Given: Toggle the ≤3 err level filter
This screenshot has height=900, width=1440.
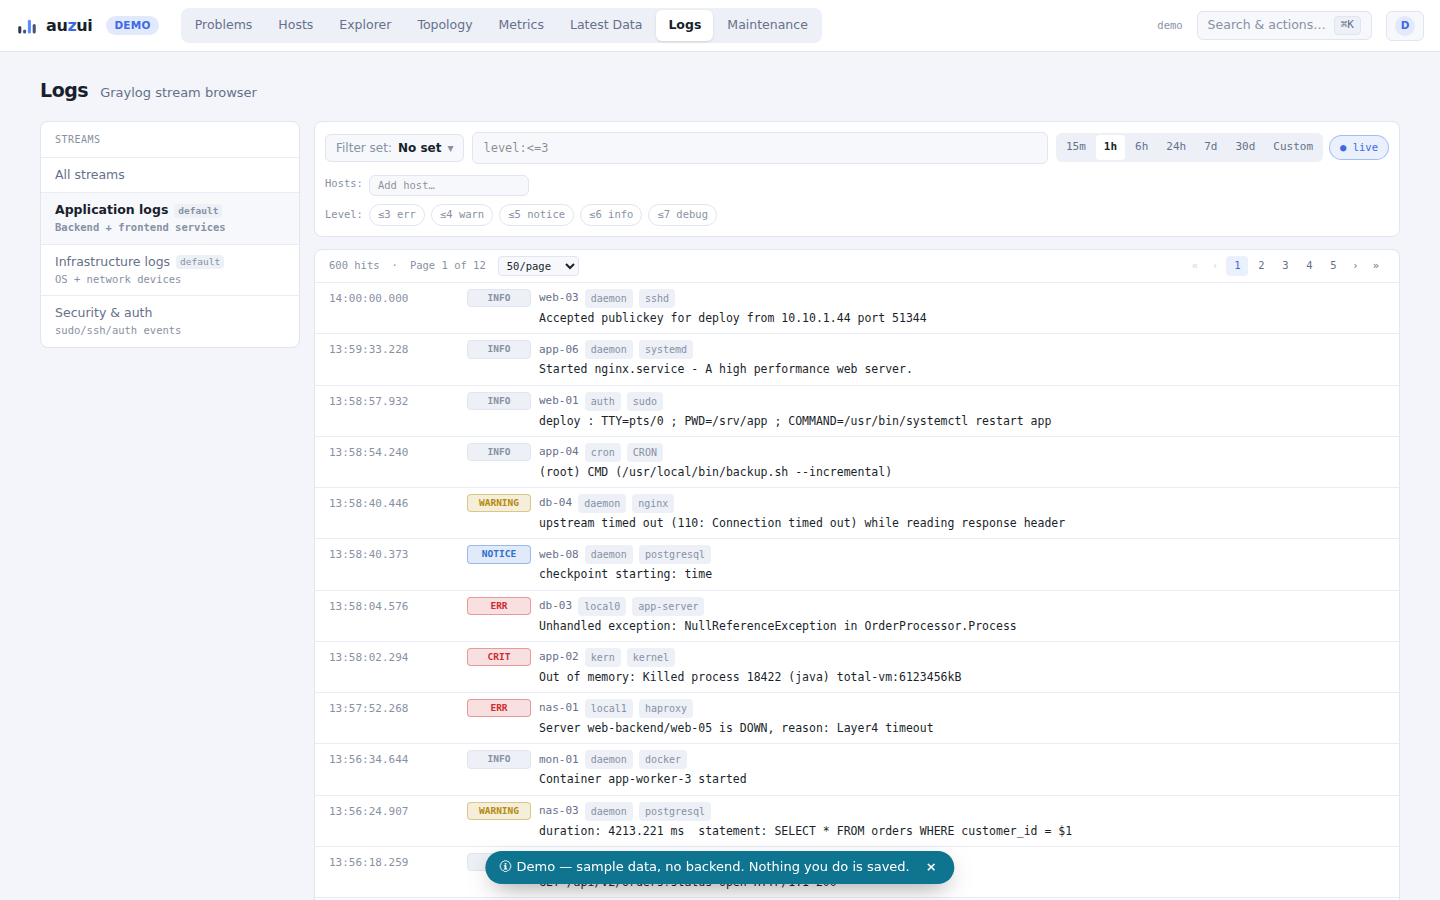Looking at the screenshot, I should pyautogui.click(x=397, y=215).
